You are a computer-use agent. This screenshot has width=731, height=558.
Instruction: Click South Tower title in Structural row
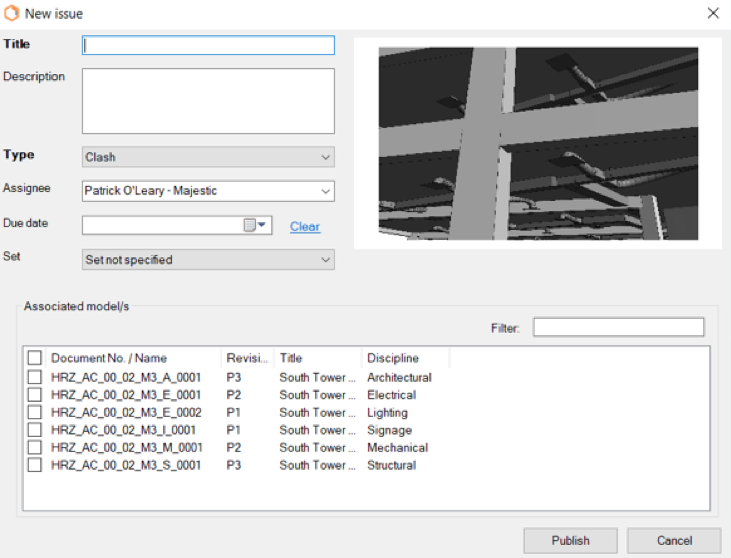(317, 465)
